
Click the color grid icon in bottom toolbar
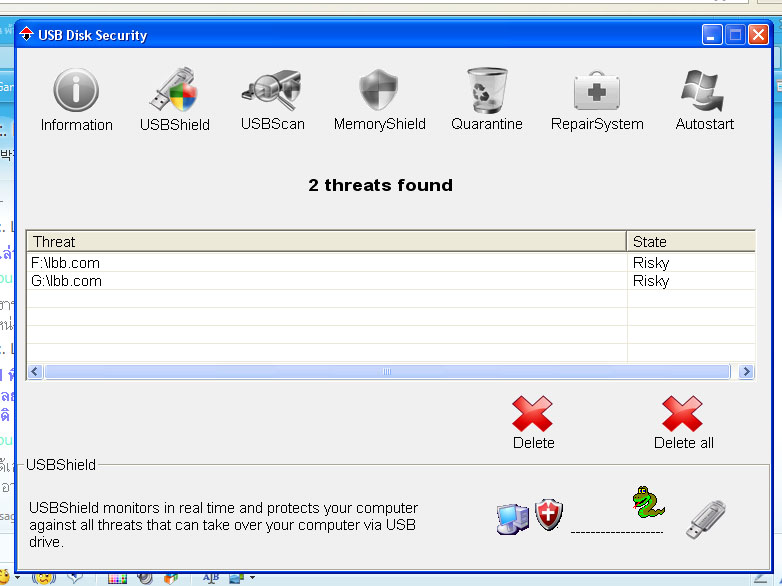click(x=117, y=579)
